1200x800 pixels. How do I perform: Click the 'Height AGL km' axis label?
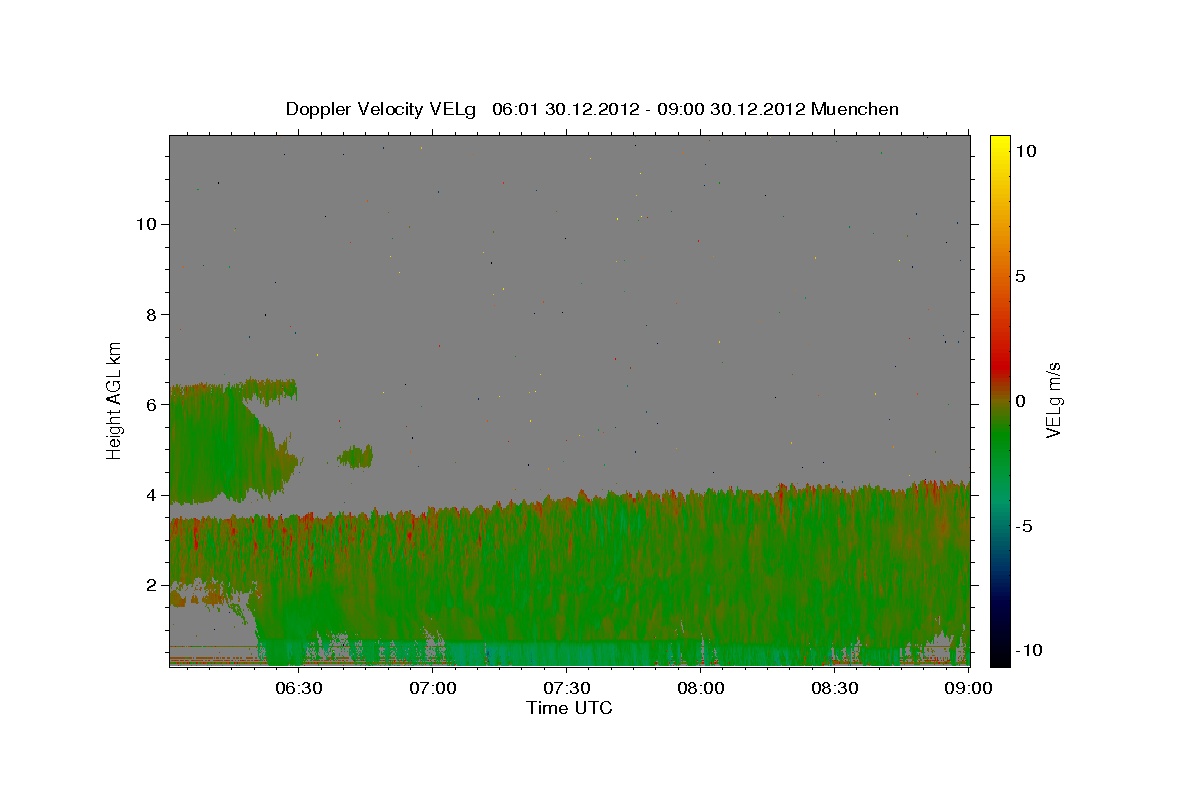115,399
